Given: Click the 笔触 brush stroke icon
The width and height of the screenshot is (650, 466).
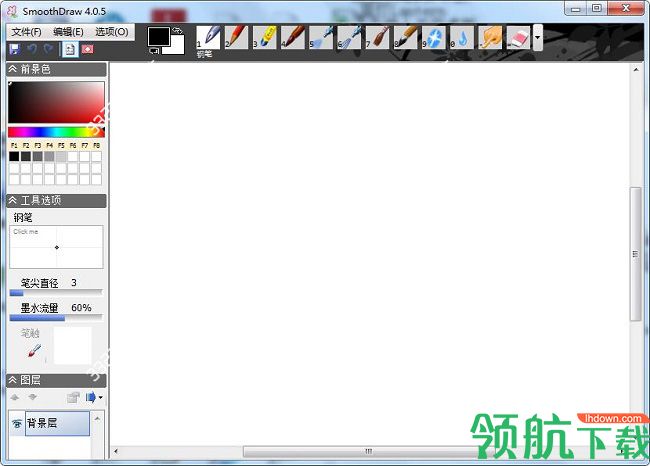Looking at the screenshot, I should pyautogui.click(x=34, y=351).
